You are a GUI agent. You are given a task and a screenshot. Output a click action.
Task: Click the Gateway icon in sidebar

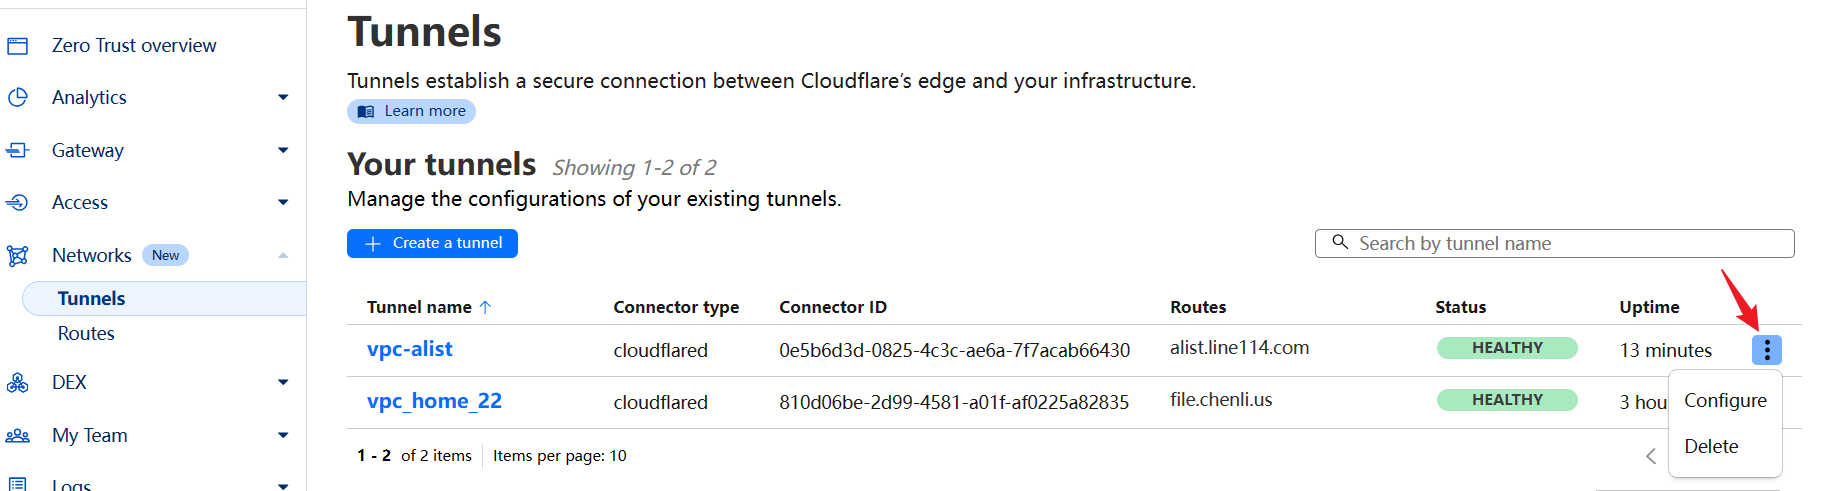pyautogui.click(x=17, y=150)
